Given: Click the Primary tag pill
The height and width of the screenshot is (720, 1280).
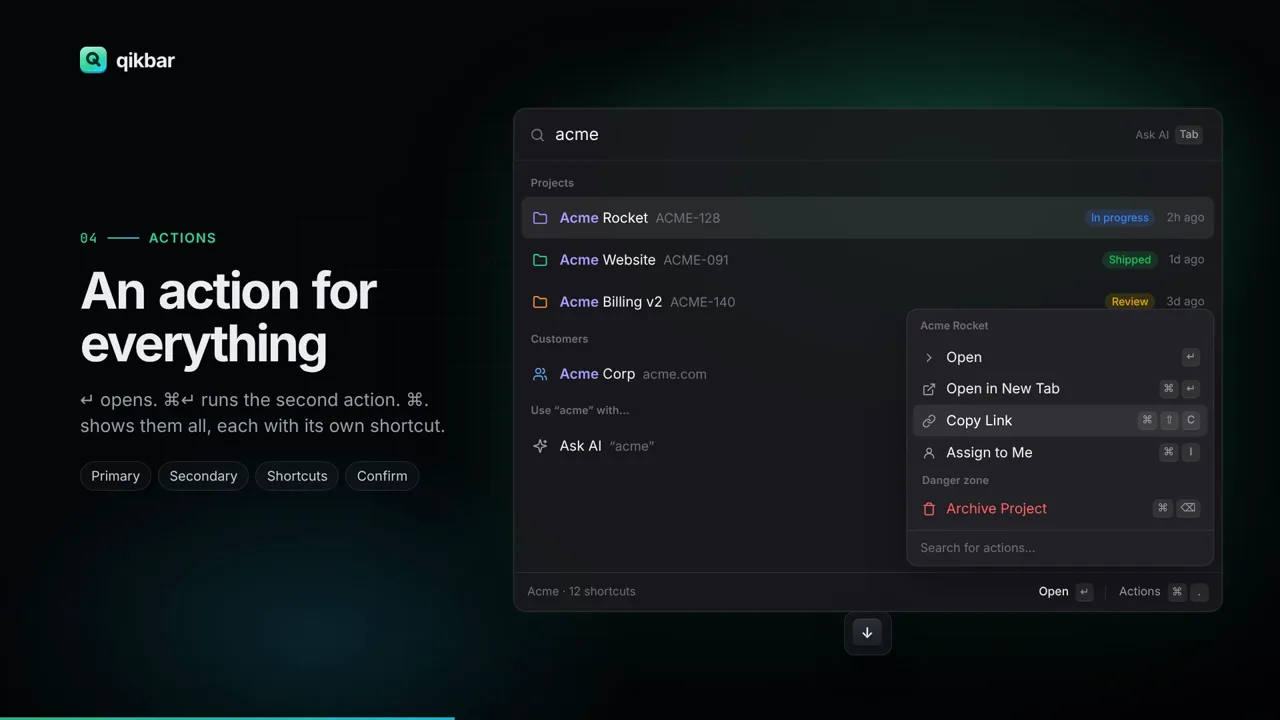Looking at the screenshot, I should pyautogui.click(x=116, y=476).
